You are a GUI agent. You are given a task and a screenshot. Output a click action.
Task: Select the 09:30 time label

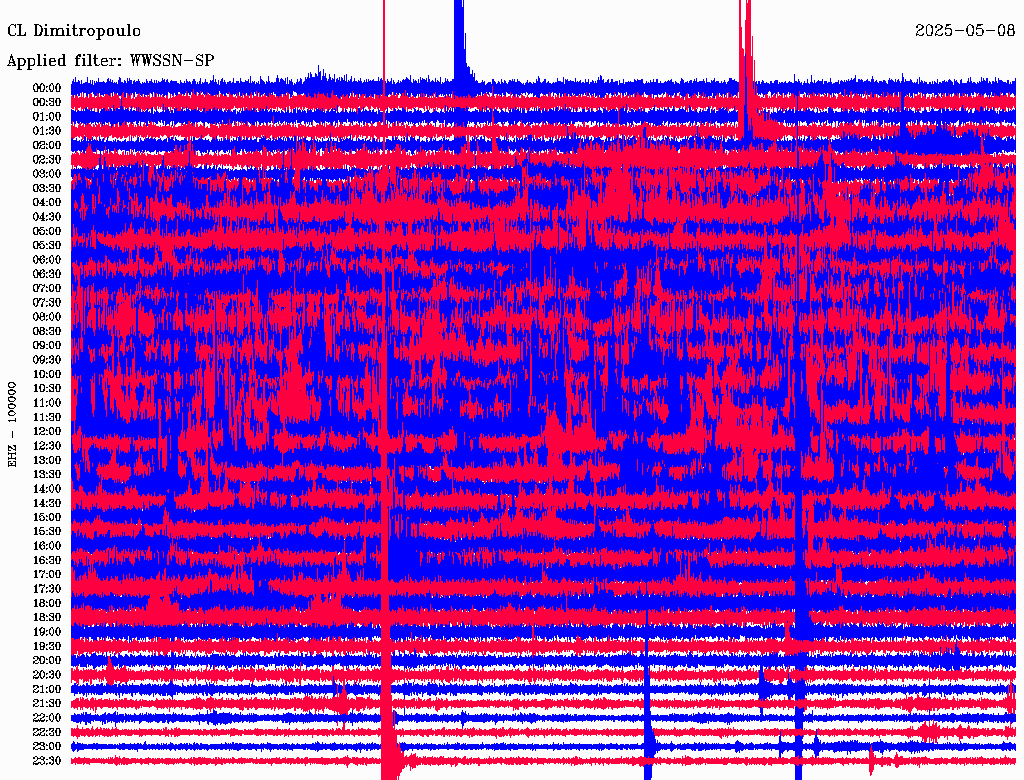tap(47, 360)
